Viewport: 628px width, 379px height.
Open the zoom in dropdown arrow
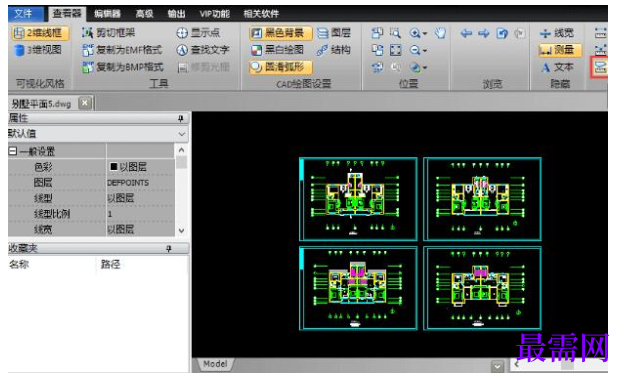(425, 34)
